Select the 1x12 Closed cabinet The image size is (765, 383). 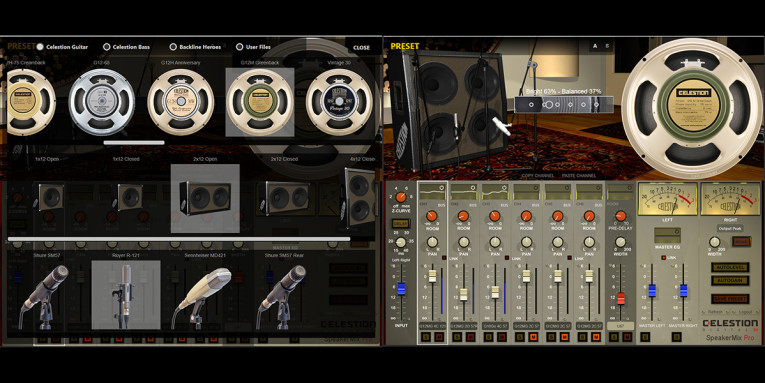click(130, 197)
